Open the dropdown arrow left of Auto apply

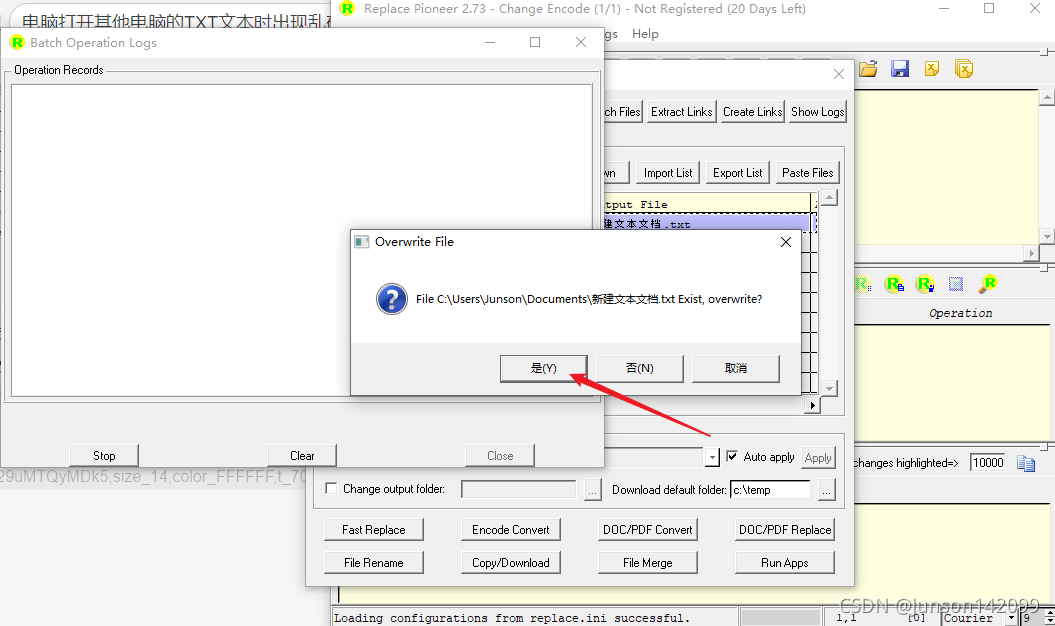pos(712,458)
